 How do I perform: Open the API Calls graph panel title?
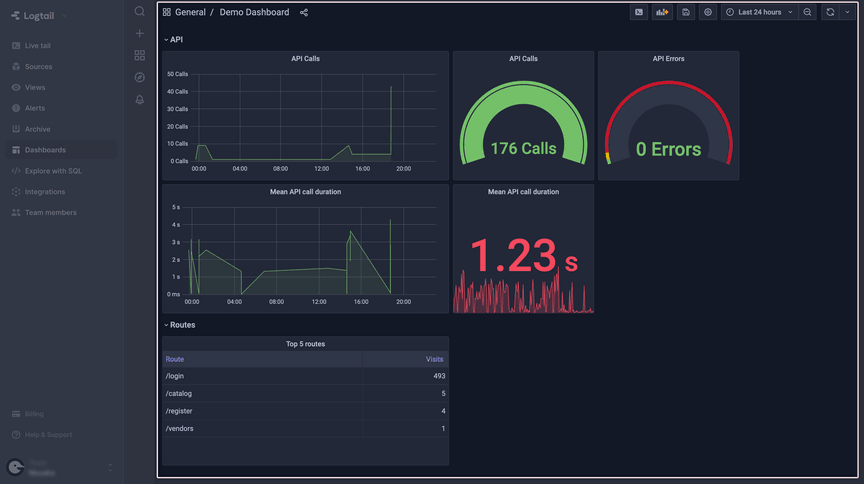(x=305, y=58)
